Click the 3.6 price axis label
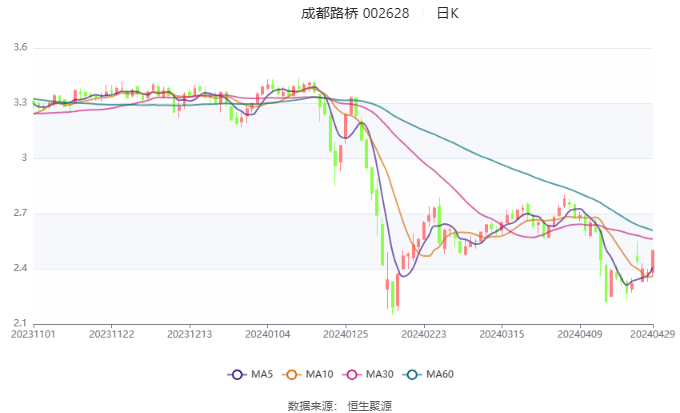Image resolution: width=680 pixels, height=413 pixels. (x=20, y=48)
